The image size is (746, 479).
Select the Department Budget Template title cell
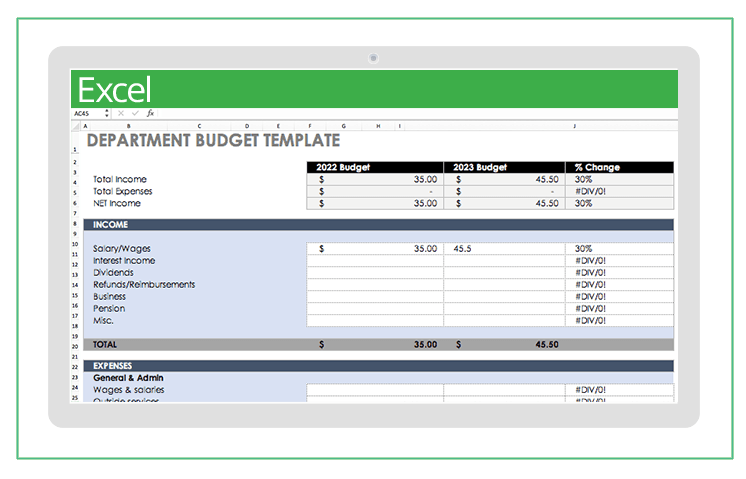(x=213, y=141)
